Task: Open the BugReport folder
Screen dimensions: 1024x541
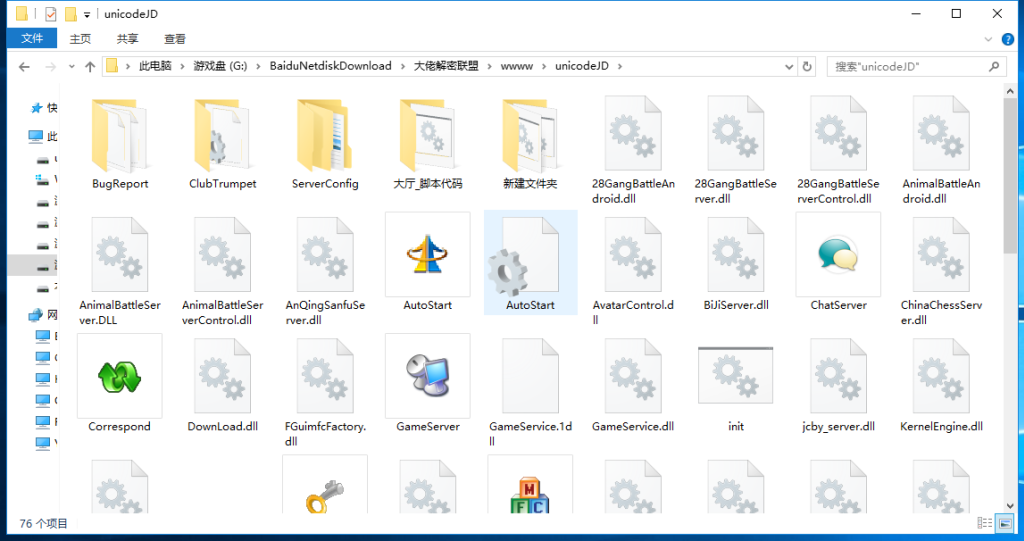Action: [120, 144]
